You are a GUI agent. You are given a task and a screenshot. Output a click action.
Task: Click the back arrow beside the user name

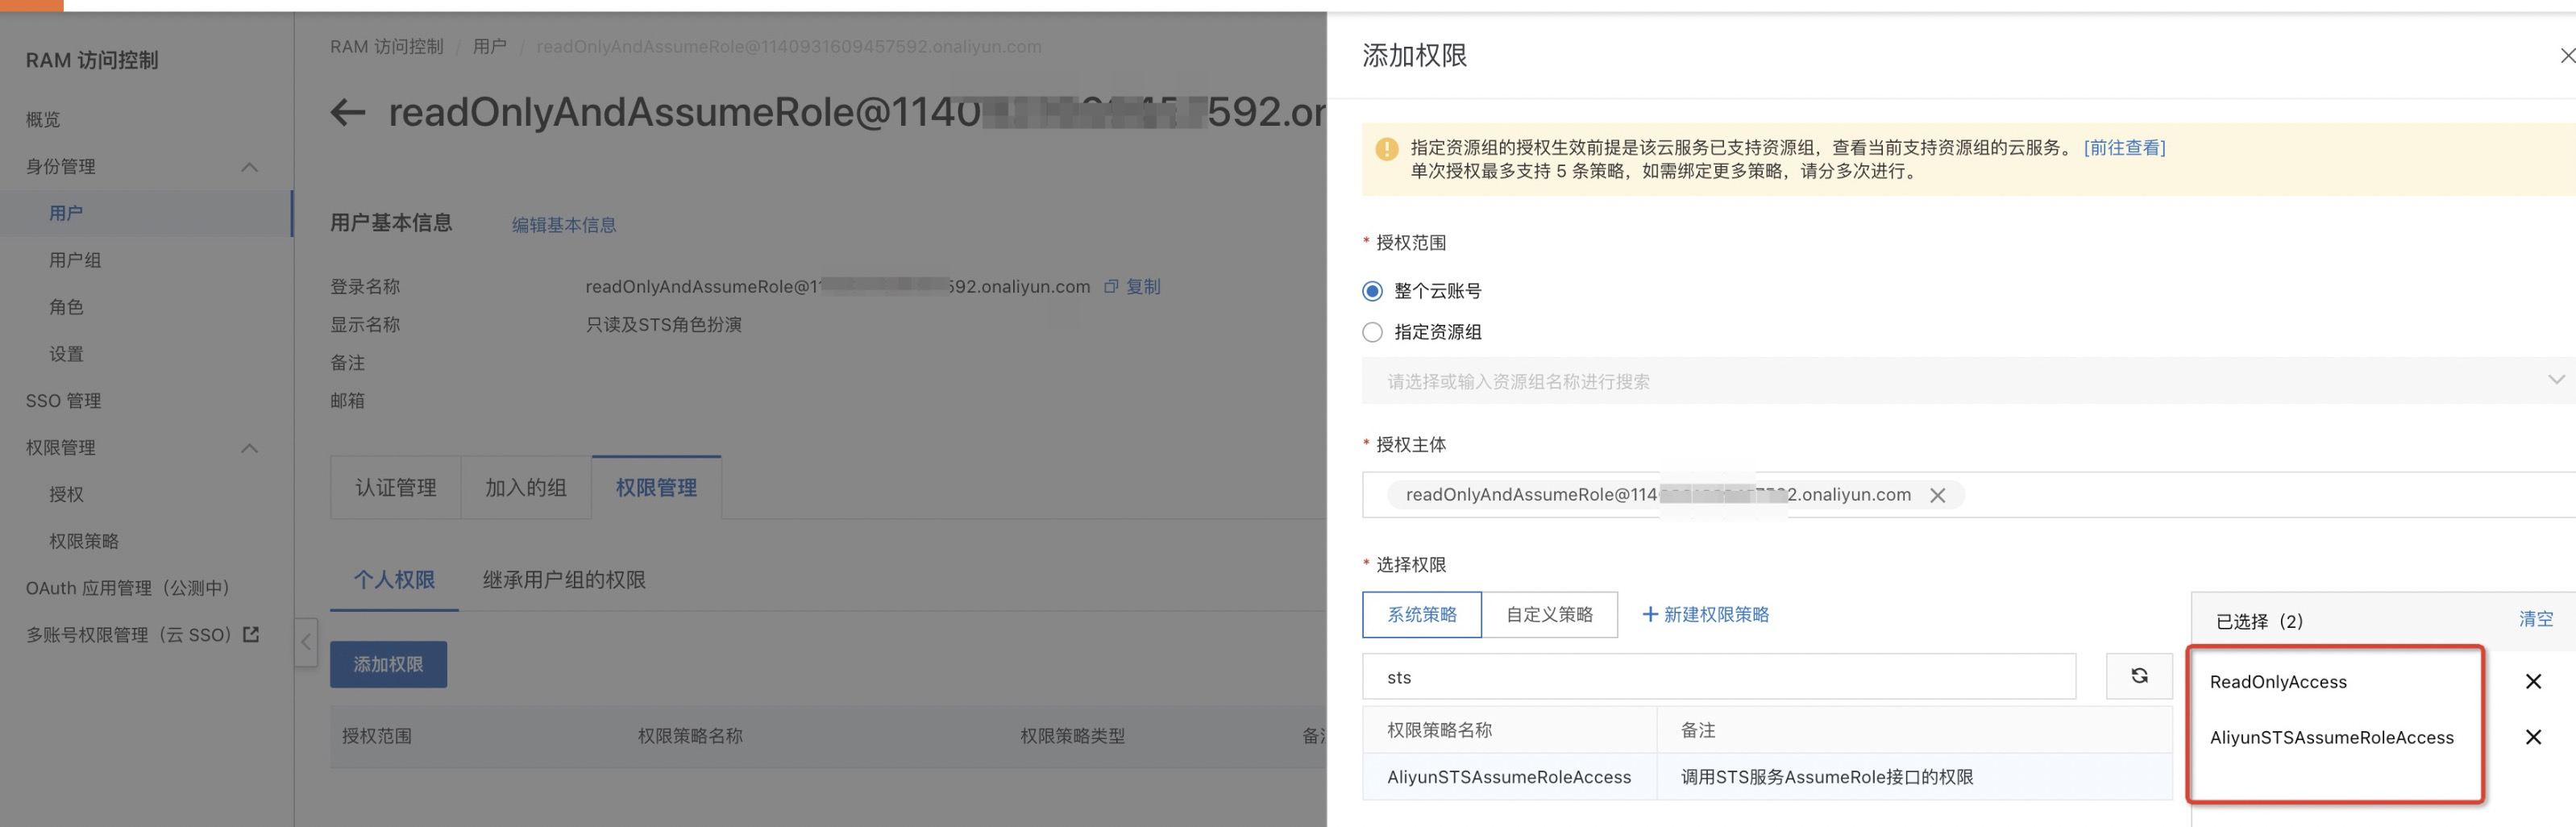click(x=348, y=112)
